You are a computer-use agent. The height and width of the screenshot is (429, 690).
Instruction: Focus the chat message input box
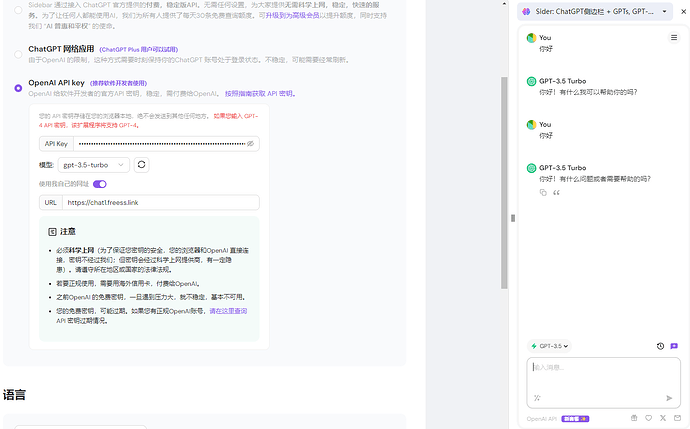603,383
